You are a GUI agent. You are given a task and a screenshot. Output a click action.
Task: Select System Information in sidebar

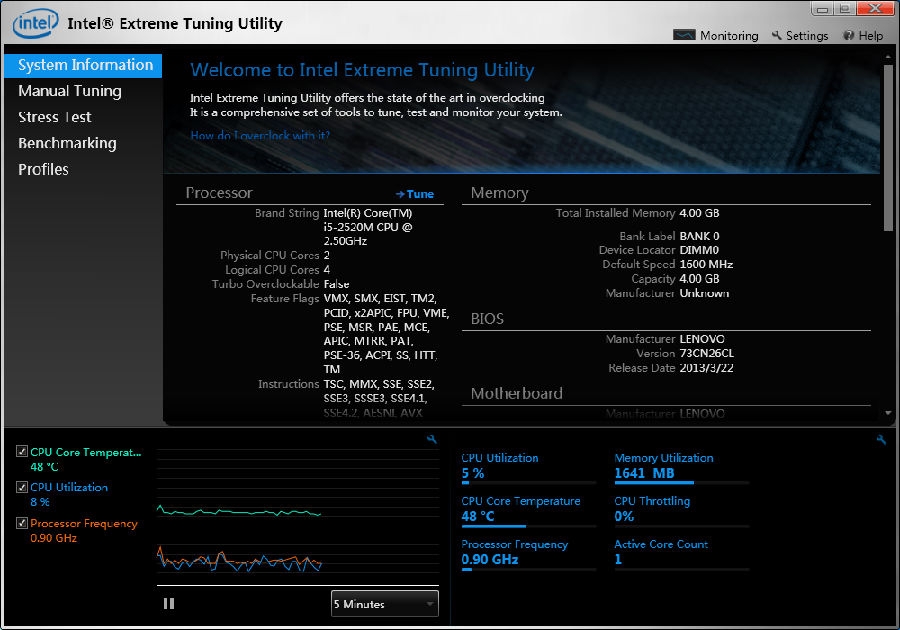pos(83,65)
